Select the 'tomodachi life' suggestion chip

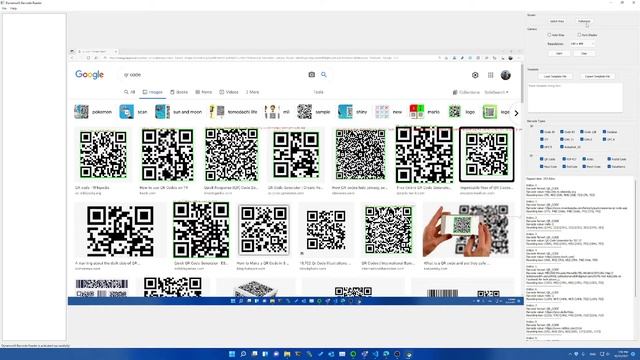tap(233, 112)
